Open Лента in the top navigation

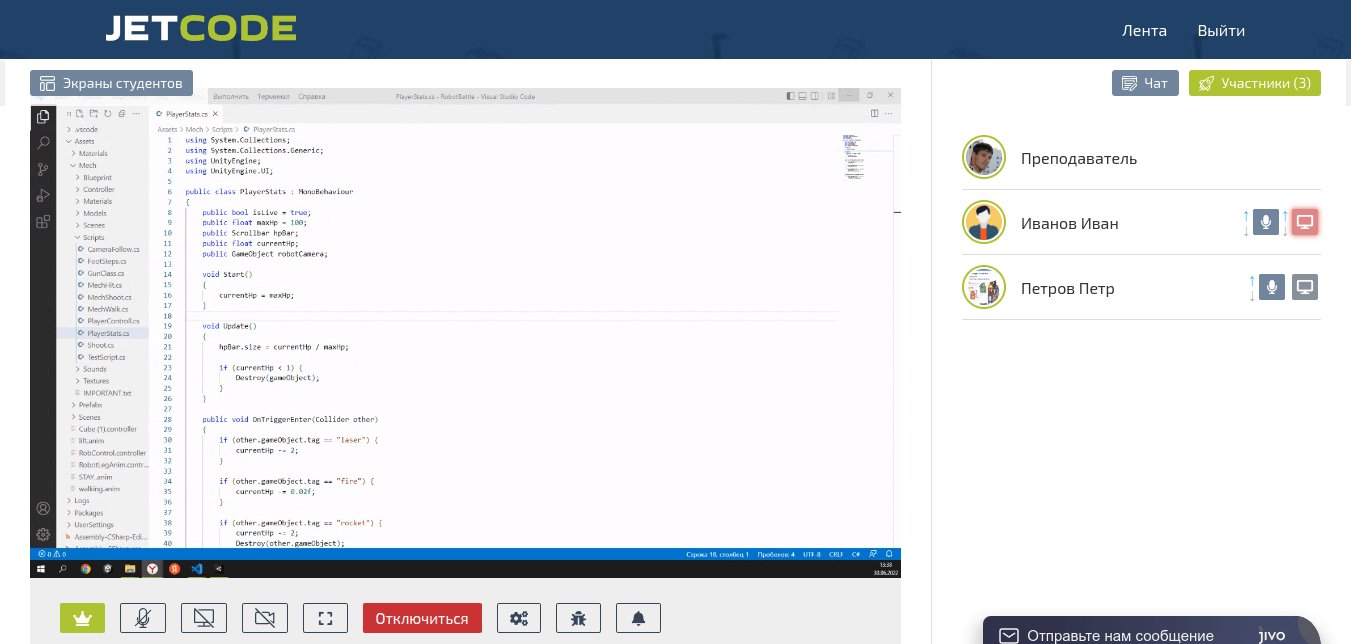point(1144,30)
